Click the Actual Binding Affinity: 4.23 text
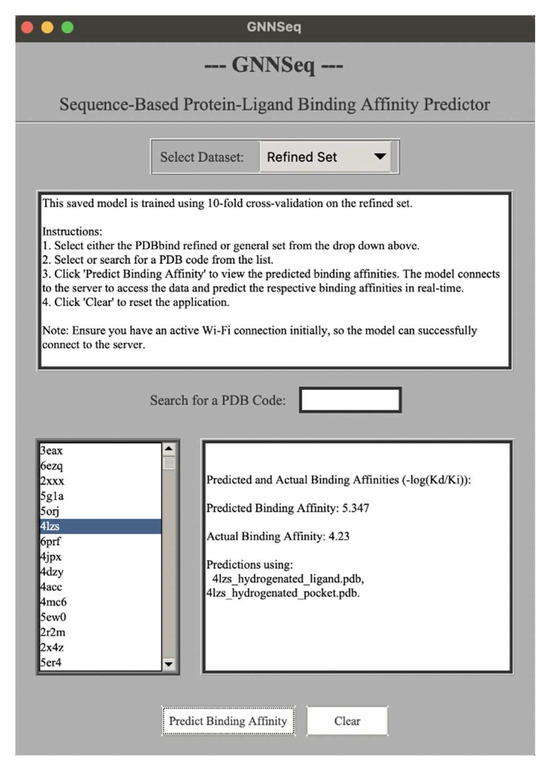Screen dimensions: 550x772 tap(278, 536)
